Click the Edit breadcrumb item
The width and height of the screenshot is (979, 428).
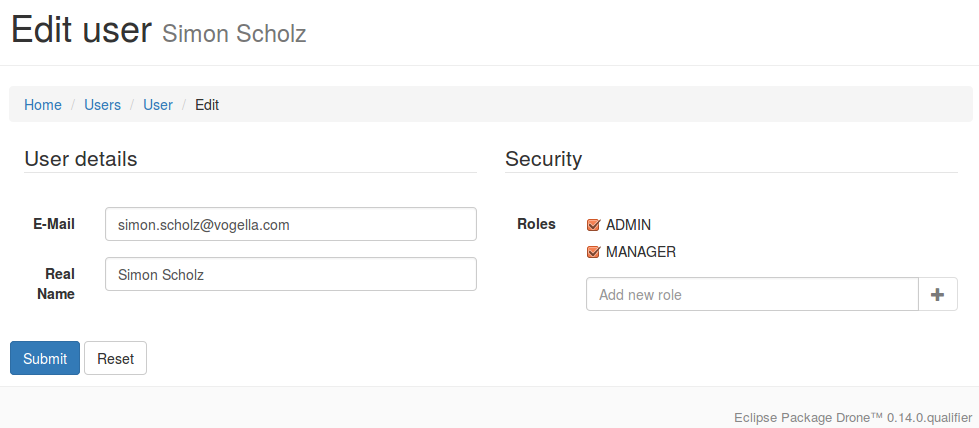[x=207, y=105]
